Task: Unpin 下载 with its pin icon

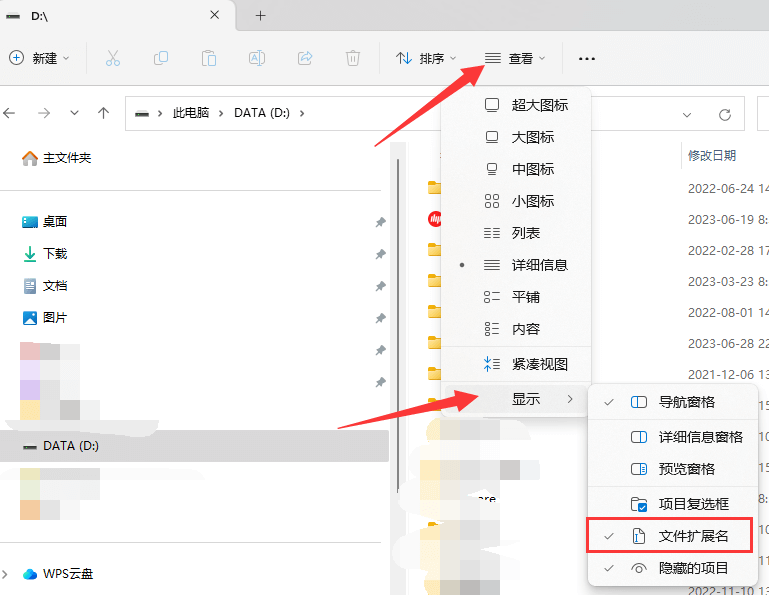Action: pyautogui.click(x=381, y=254)
